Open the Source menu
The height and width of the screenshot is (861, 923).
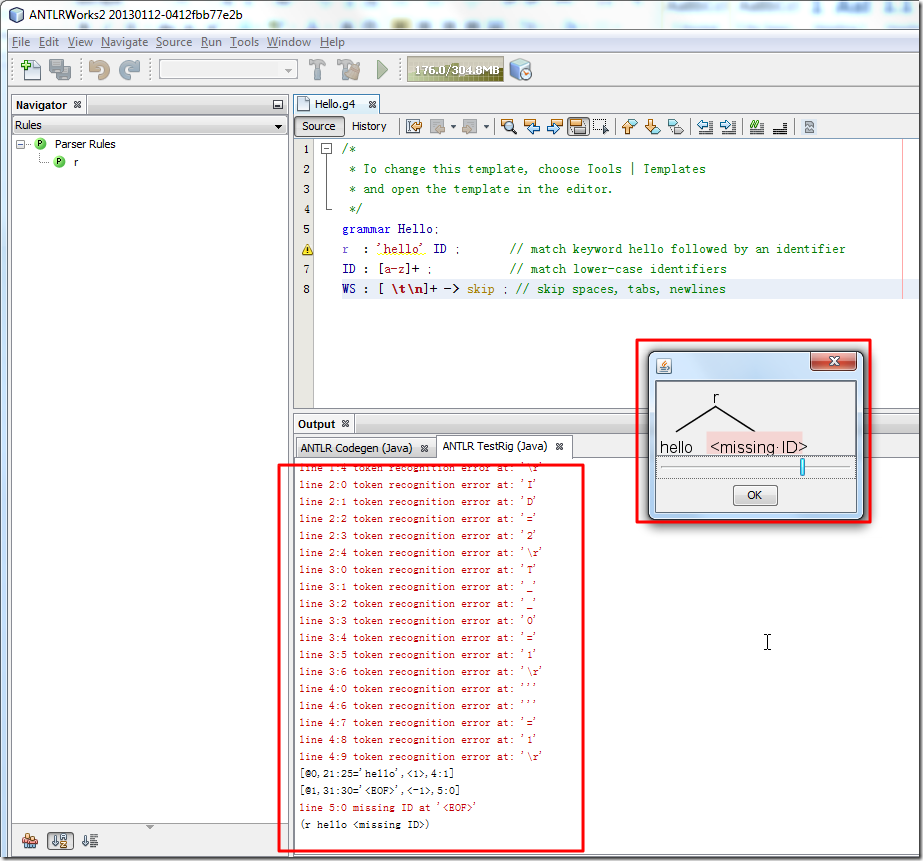click(174, 42)
